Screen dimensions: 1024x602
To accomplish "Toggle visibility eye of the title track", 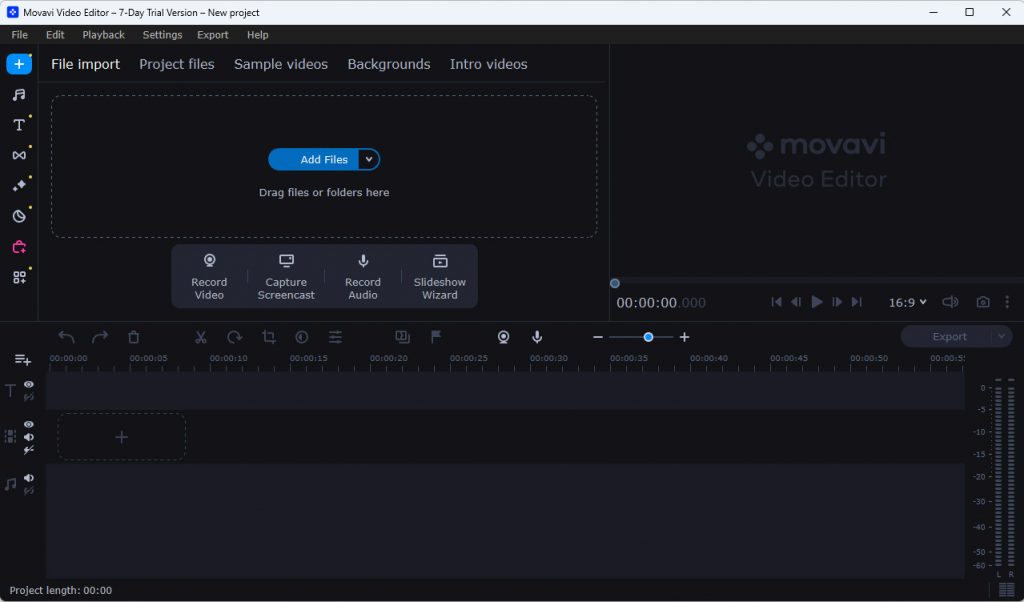I will tap(29, 385).
